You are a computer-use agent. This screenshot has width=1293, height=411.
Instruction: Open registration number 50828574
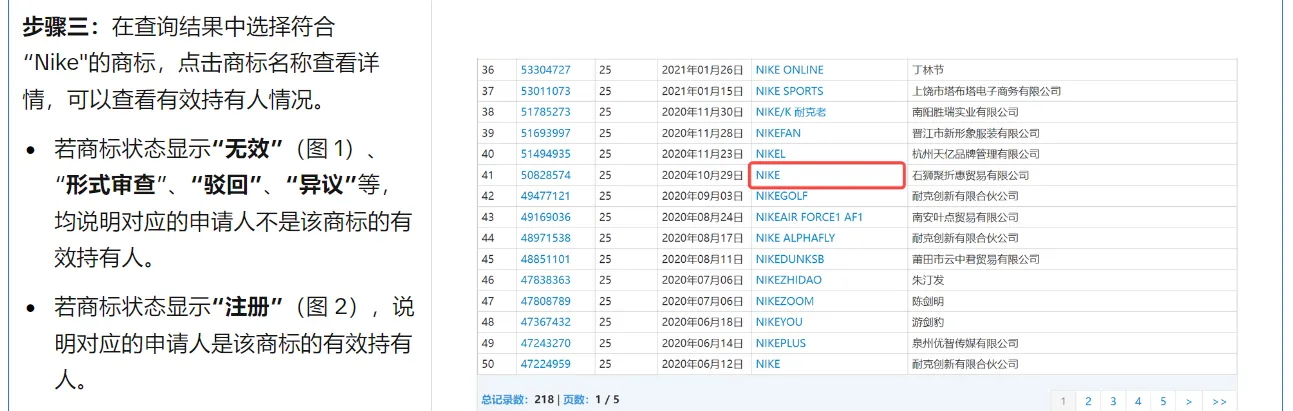coord(545,175)
